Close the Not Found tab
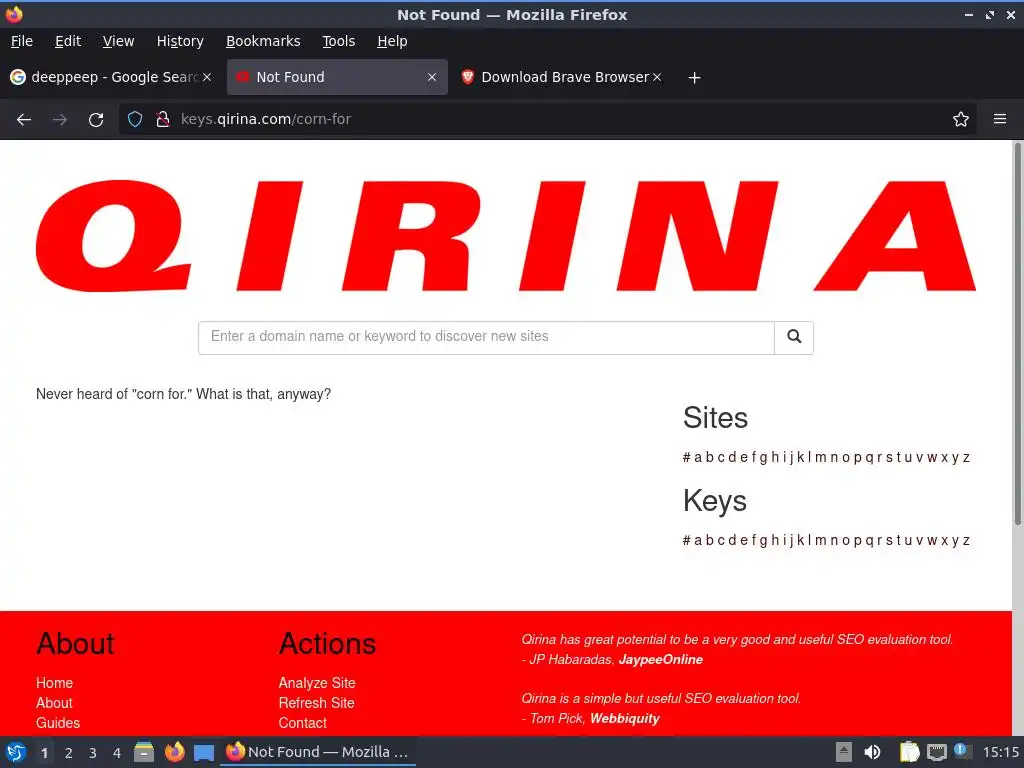Viewport: 1024px width, 768px height. coord(432,77)
